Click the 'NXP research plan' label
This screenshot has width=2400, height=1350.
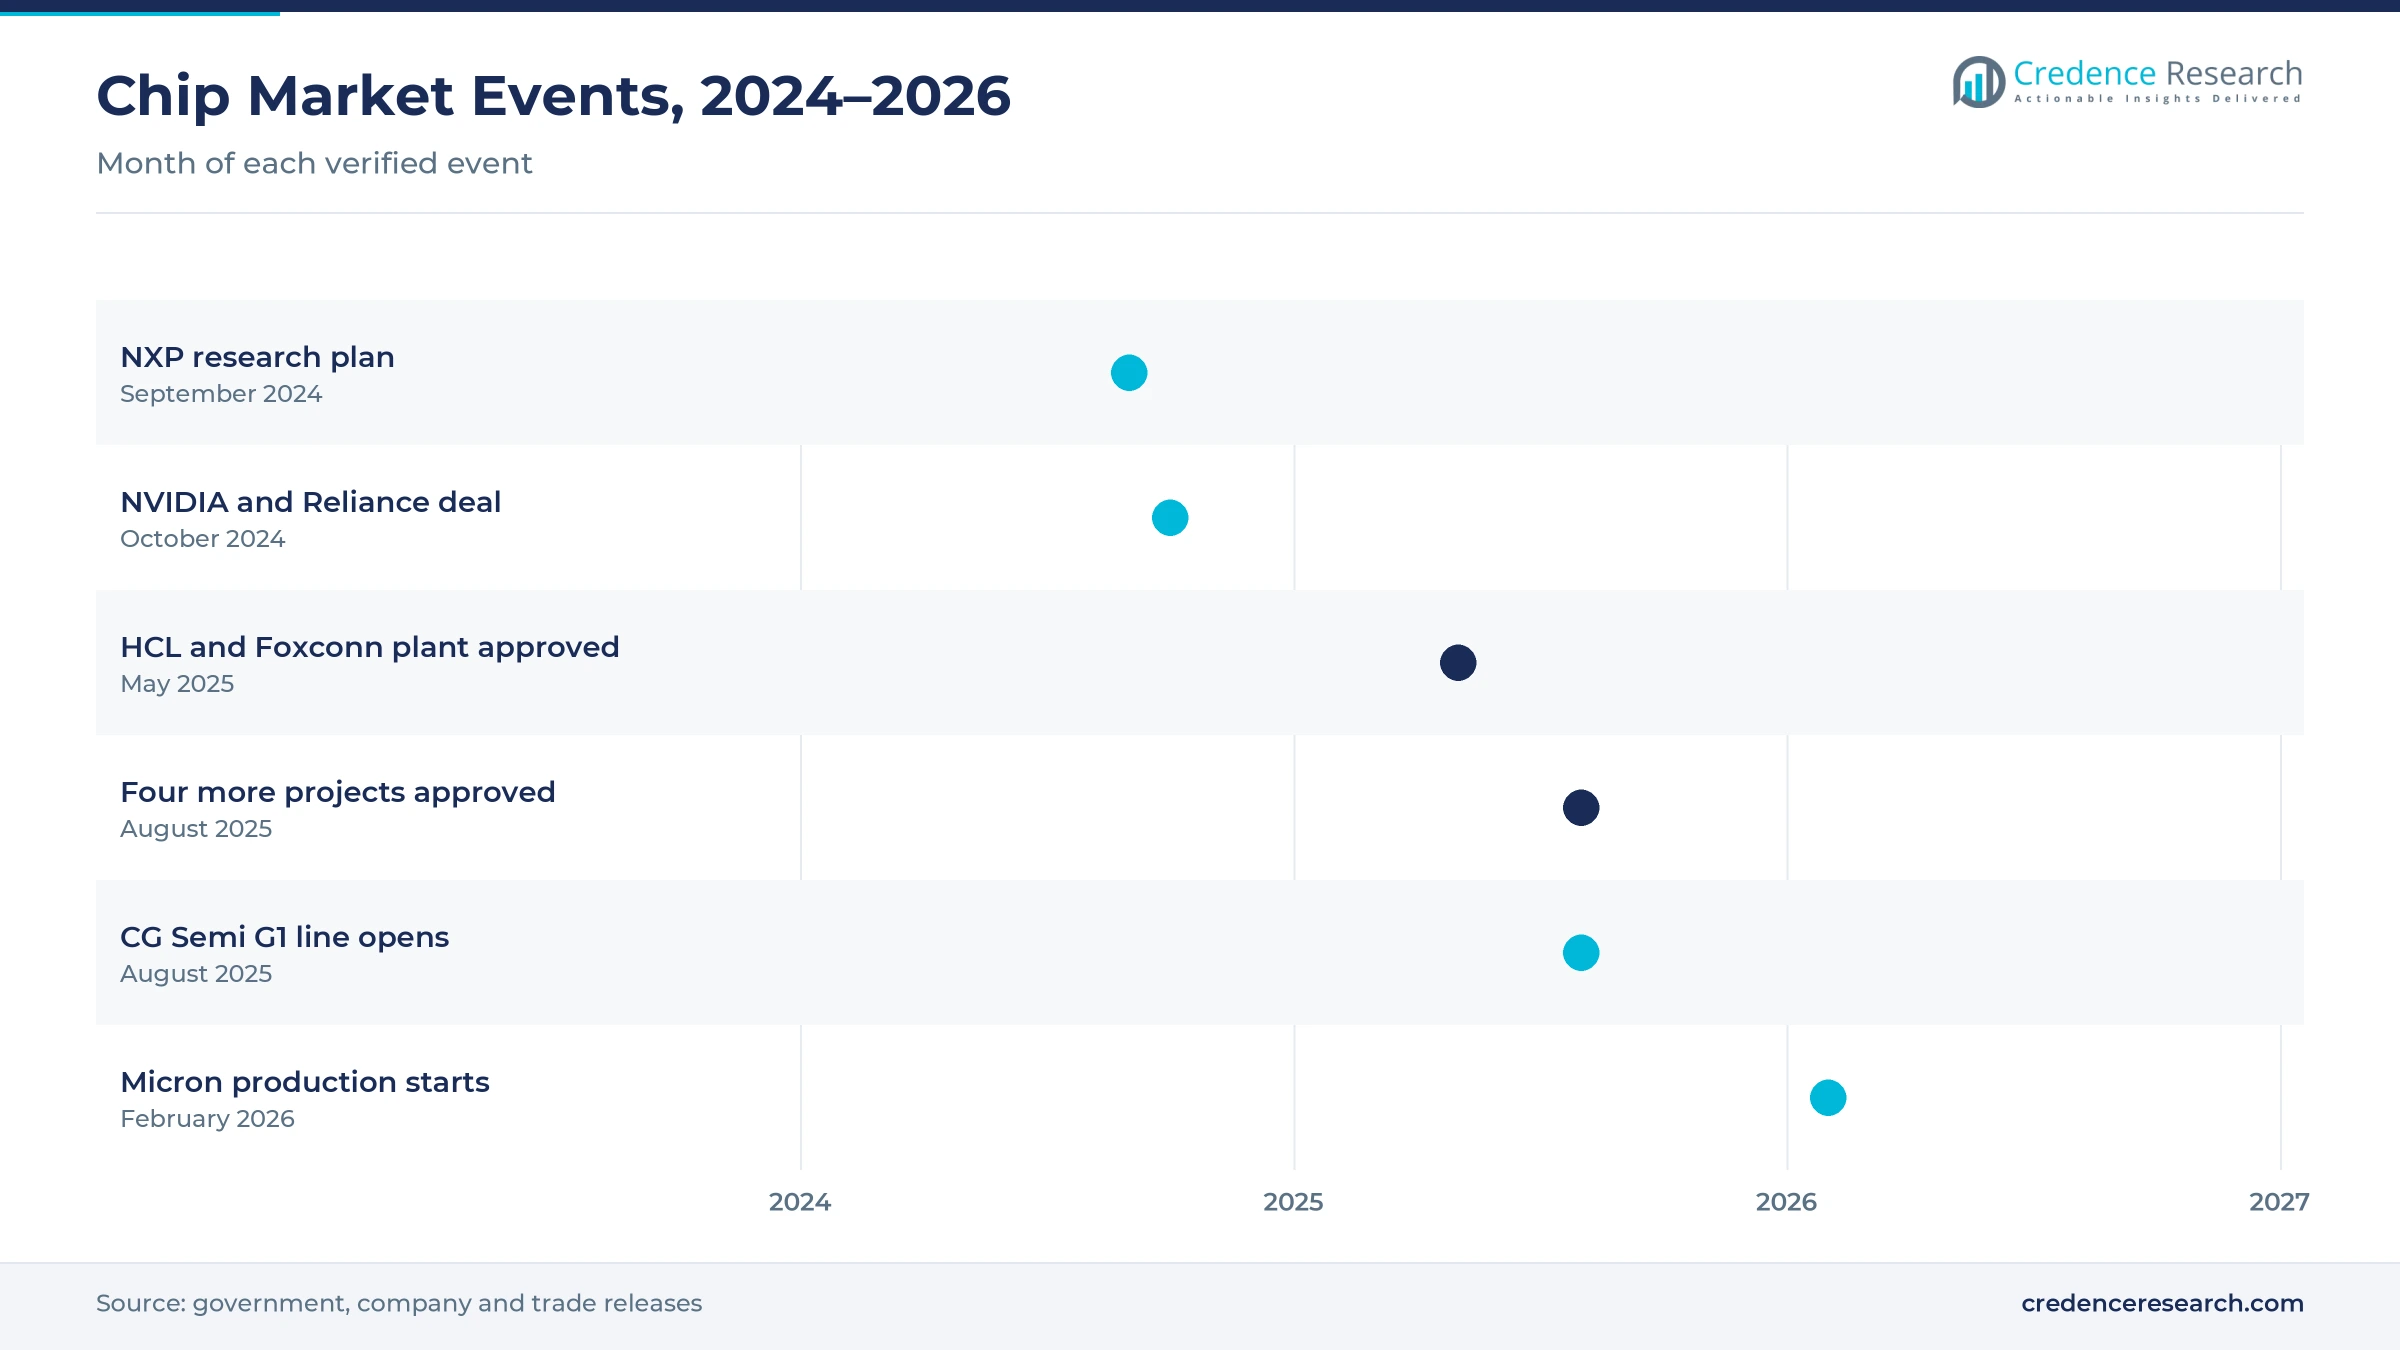coord(257,357)
